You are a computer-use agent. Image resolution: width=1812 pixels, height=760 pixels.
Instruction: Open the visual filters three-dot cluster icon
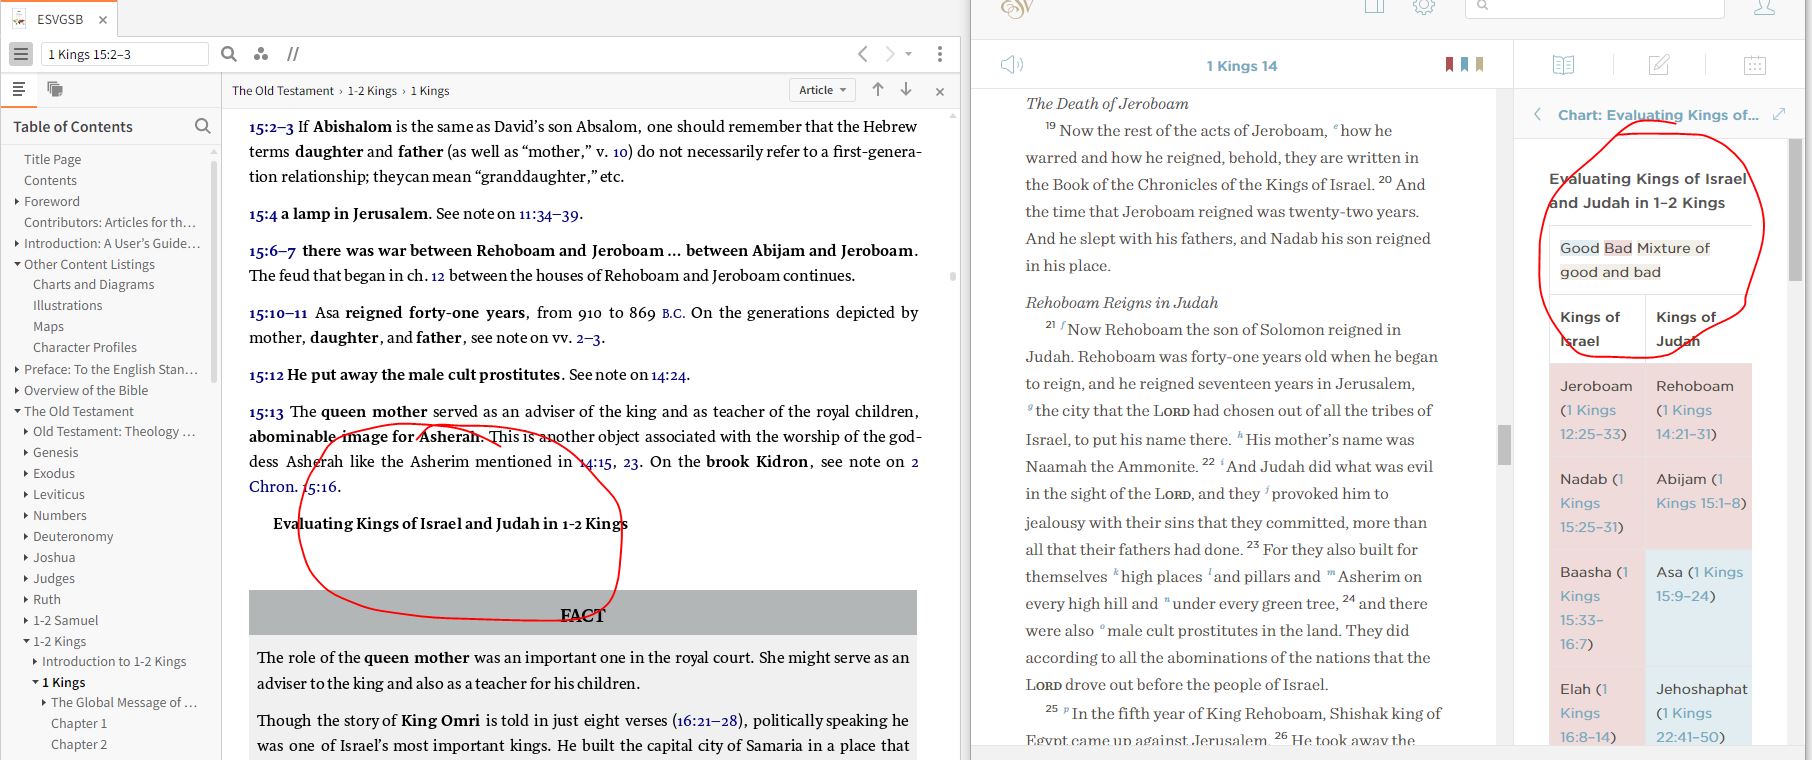261,54
